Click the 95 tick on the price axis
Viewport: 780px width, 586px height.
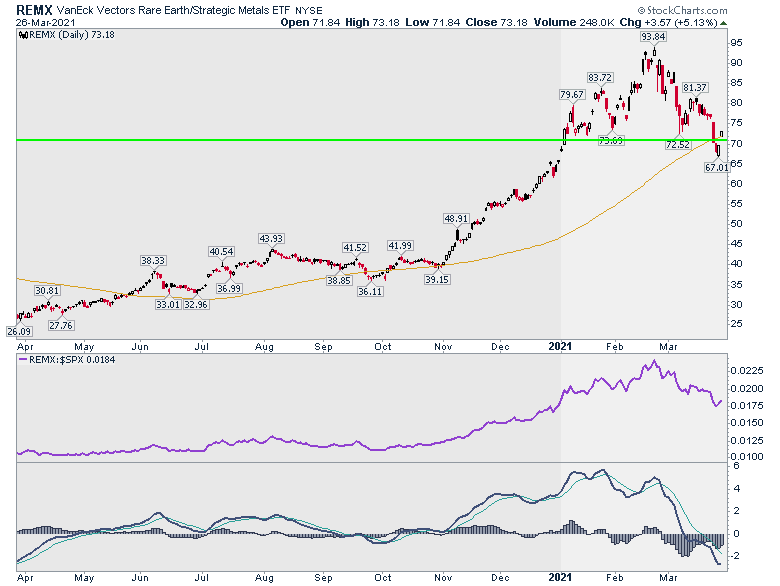[x=736, y=43]
